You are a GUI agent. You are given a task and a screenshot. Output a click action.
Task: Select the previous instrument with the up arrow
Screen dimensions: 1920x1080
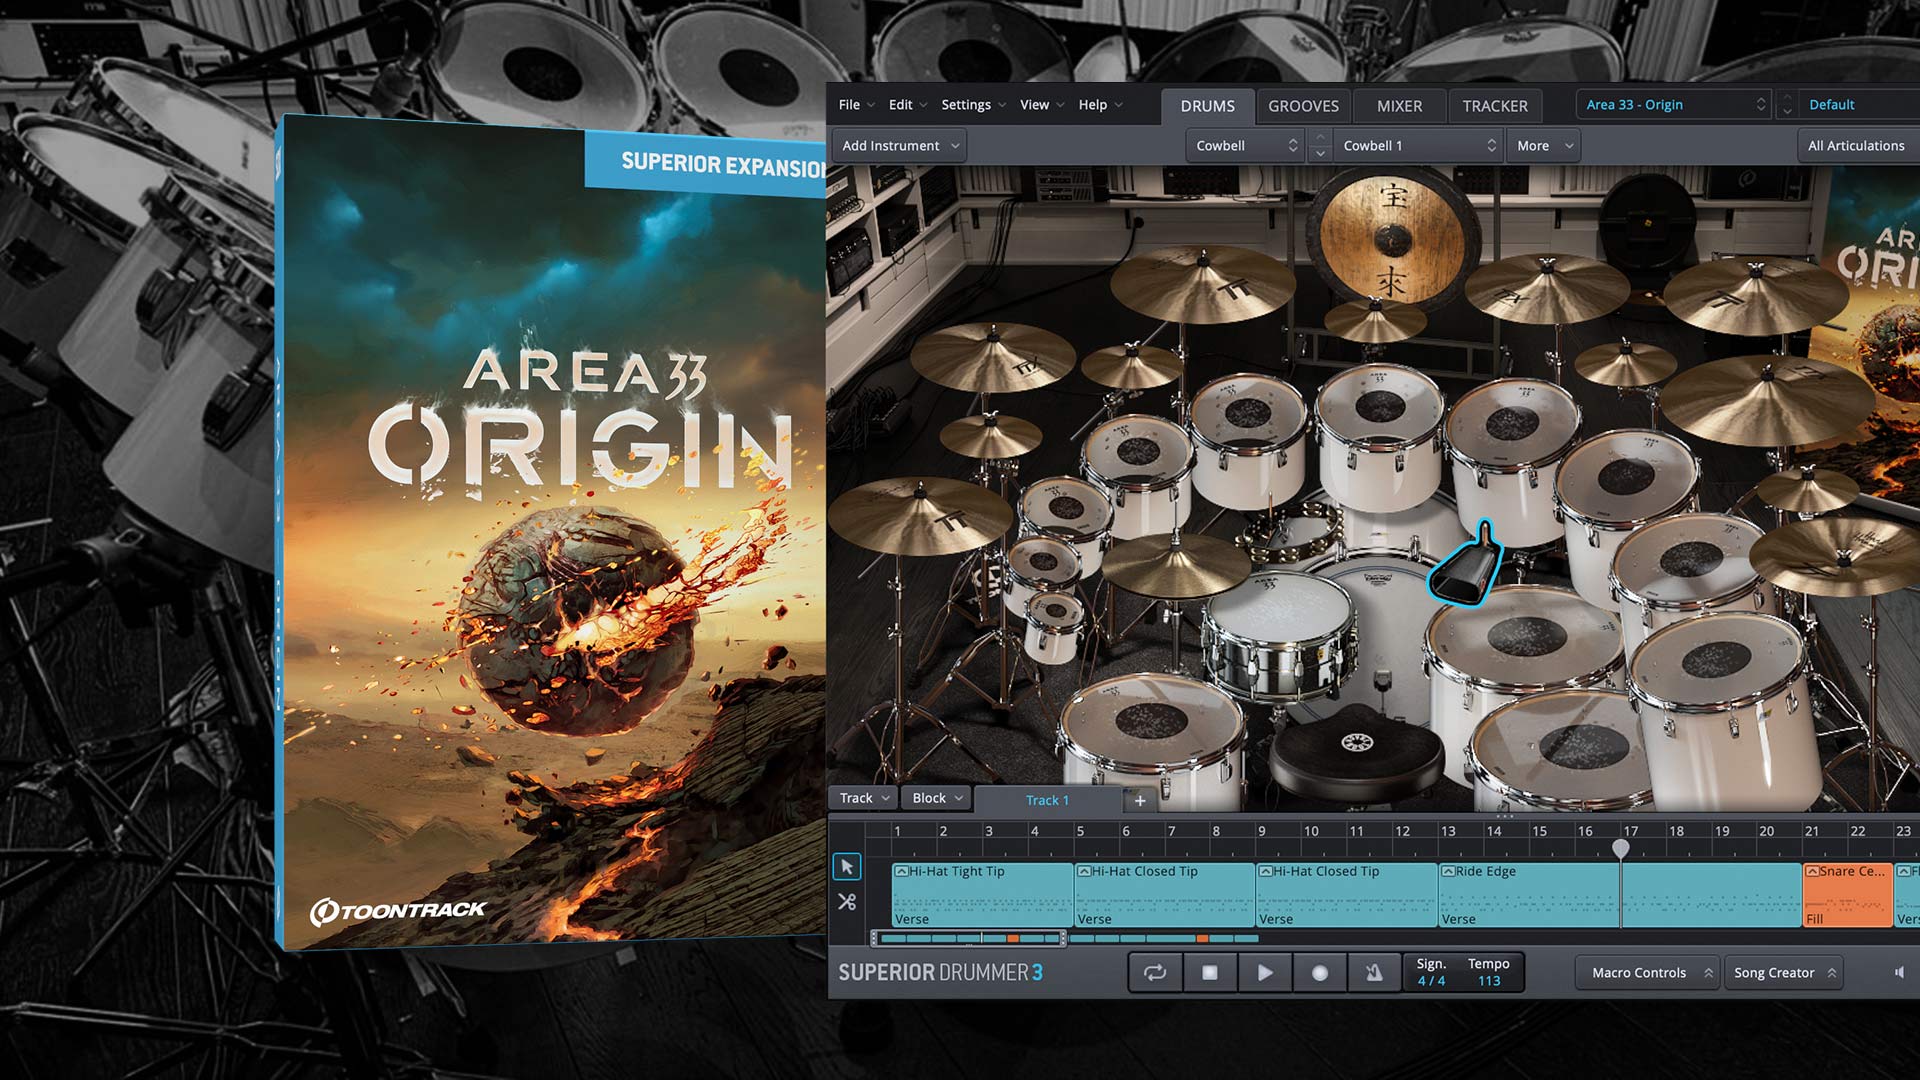pos(1320,137)
